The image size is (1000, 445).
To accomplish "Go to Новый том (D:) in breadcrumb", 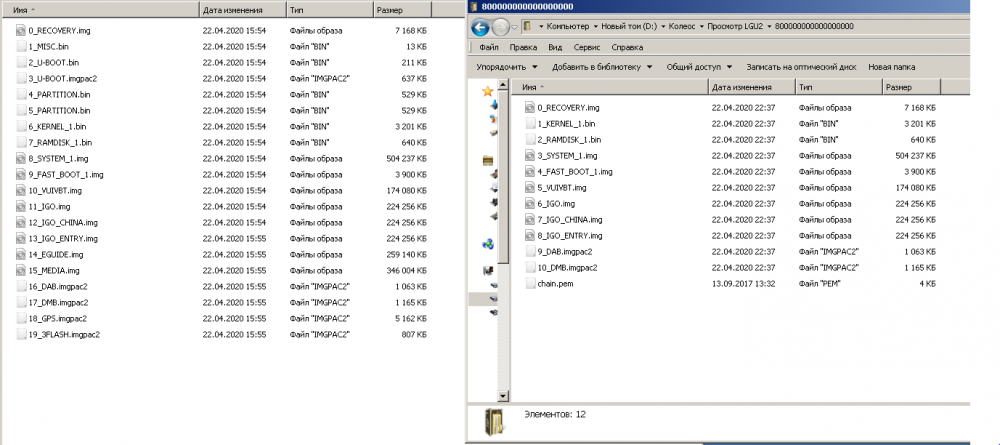I will click(630, 27).
